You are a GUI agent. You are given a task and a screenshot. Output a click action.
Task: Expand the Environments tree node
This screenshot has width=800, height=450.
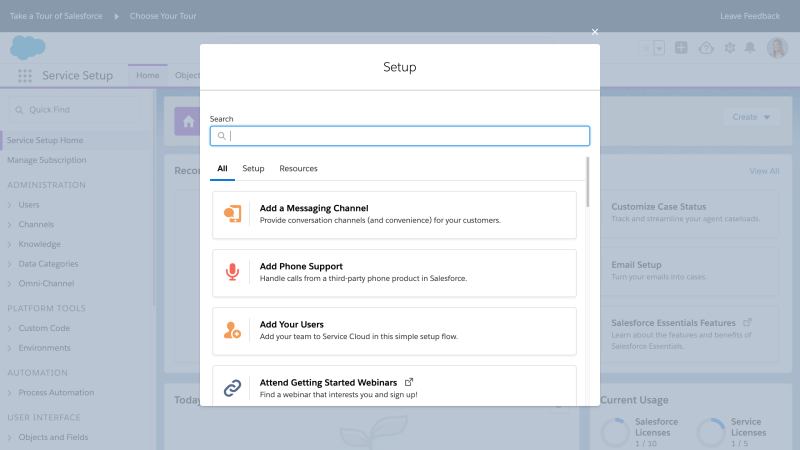point(9,348)
